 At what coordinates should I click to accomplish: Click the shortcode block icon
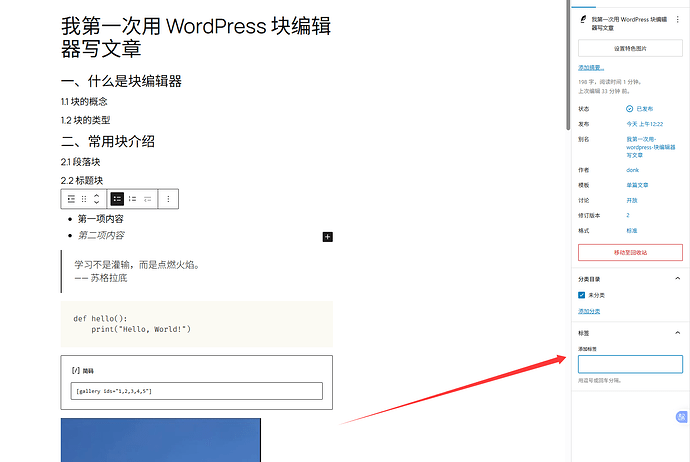pyautogui.click(x=76, y=370)
